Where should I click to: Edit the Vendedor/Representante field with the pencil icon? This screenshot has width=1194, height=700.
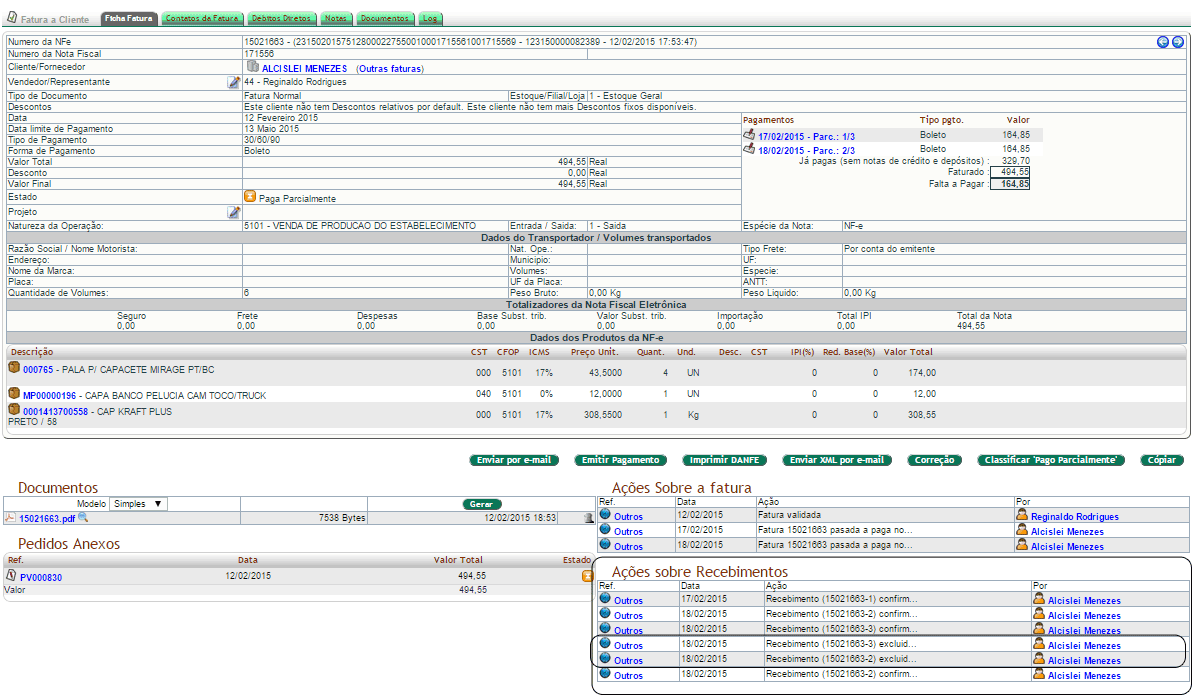234,82
